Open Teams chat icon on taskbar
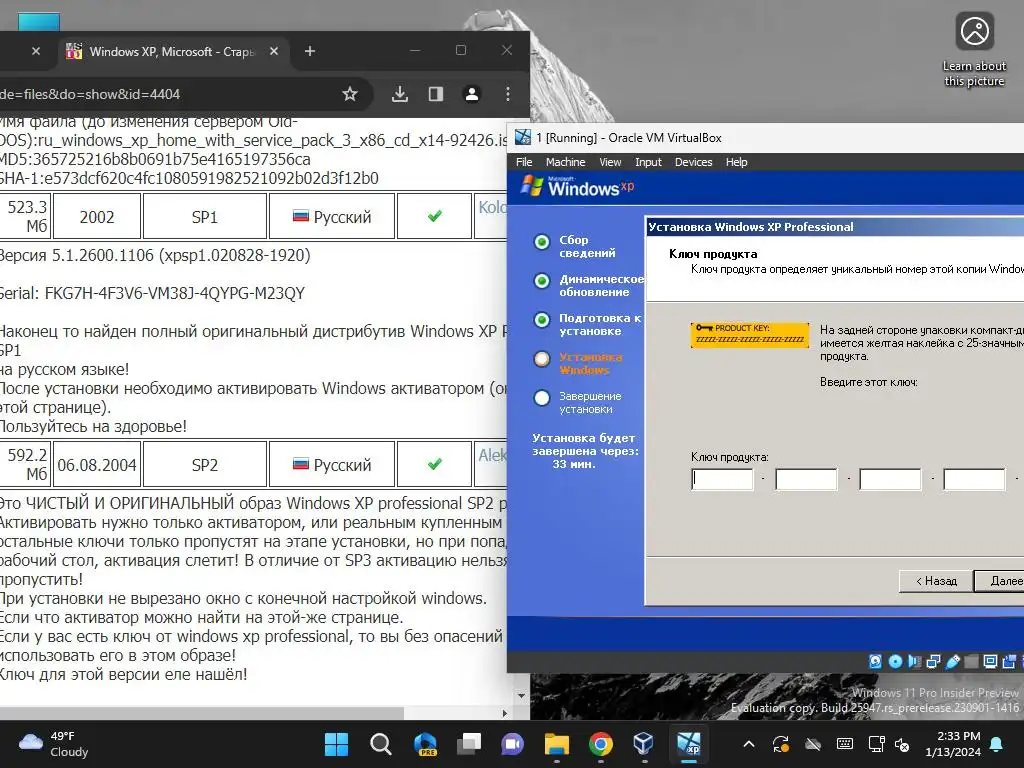Viewport: 1024px width, 768px height. pos(512,744)
